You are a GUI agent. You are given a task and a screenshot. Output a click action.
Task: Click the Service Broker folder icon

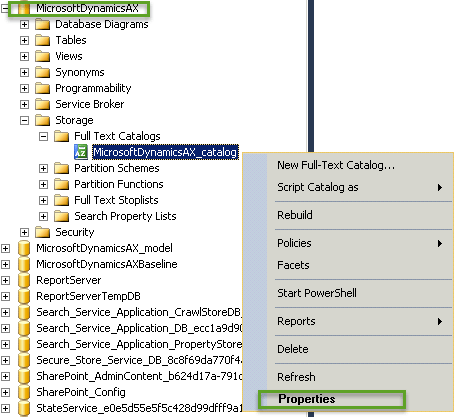pyautogui.click(x=42, y=104)
